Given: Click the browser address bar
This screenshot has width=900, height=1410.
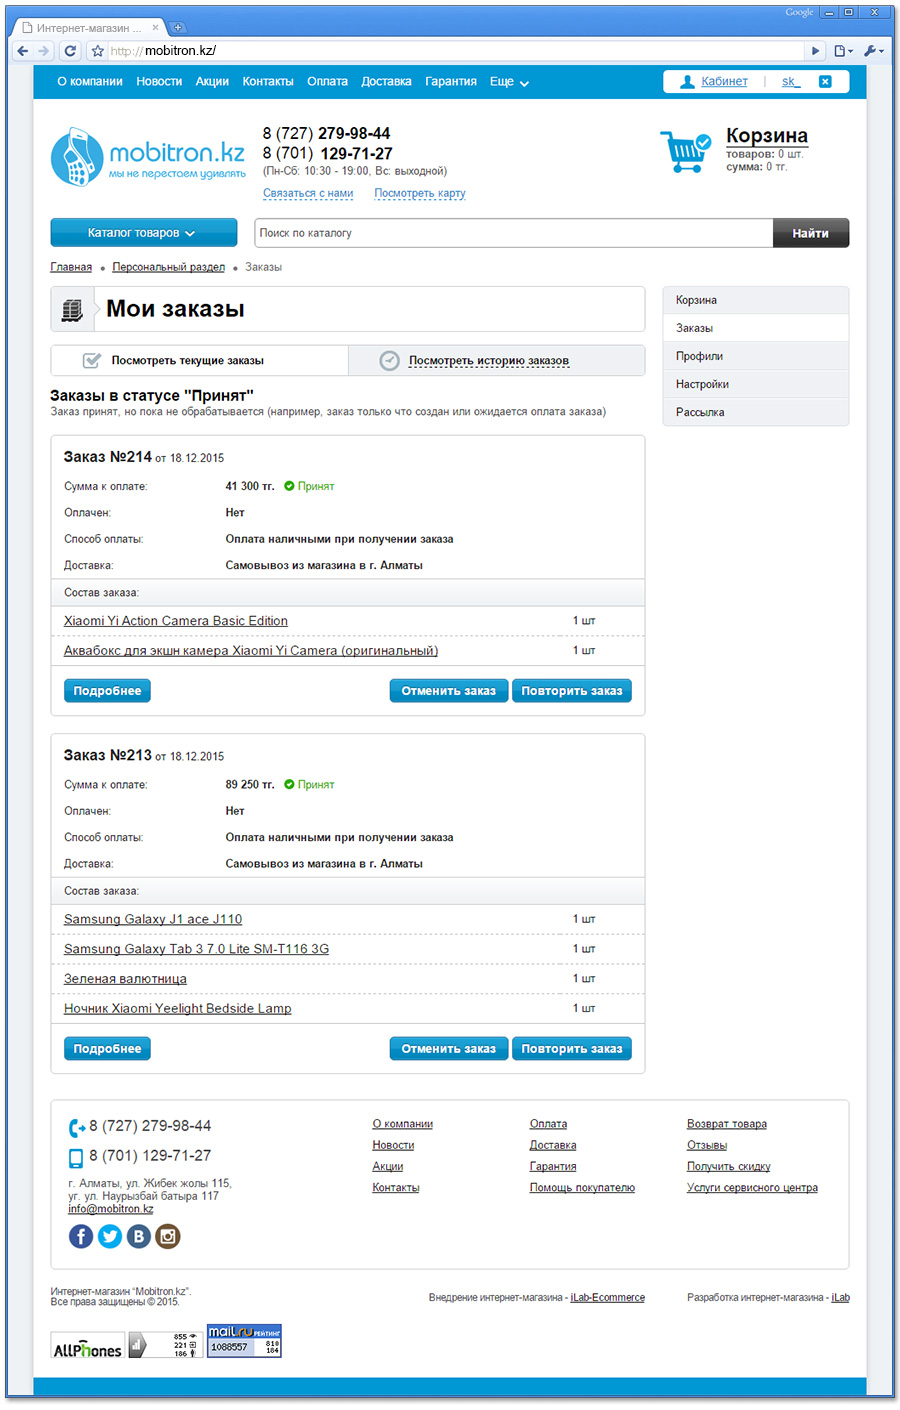Looking at the screenshot, I should (x=455, y=51).
